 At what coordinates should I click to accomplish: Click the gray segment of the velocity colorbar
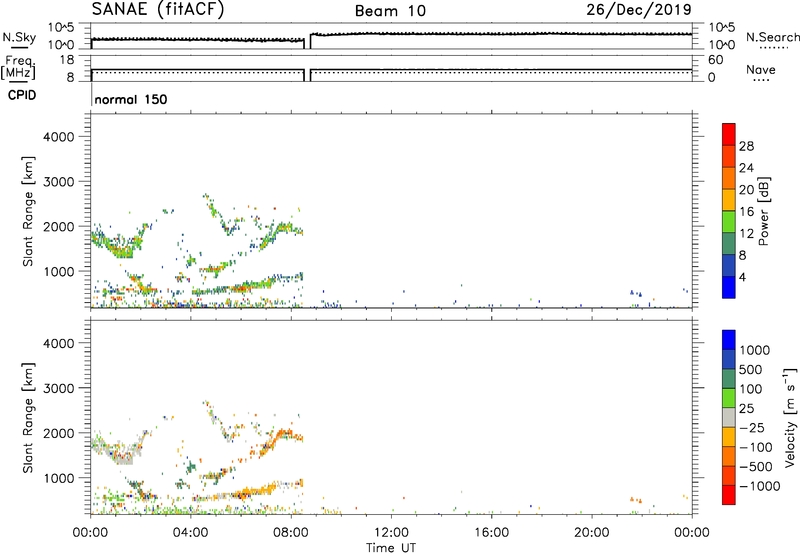tap(729, 418)
